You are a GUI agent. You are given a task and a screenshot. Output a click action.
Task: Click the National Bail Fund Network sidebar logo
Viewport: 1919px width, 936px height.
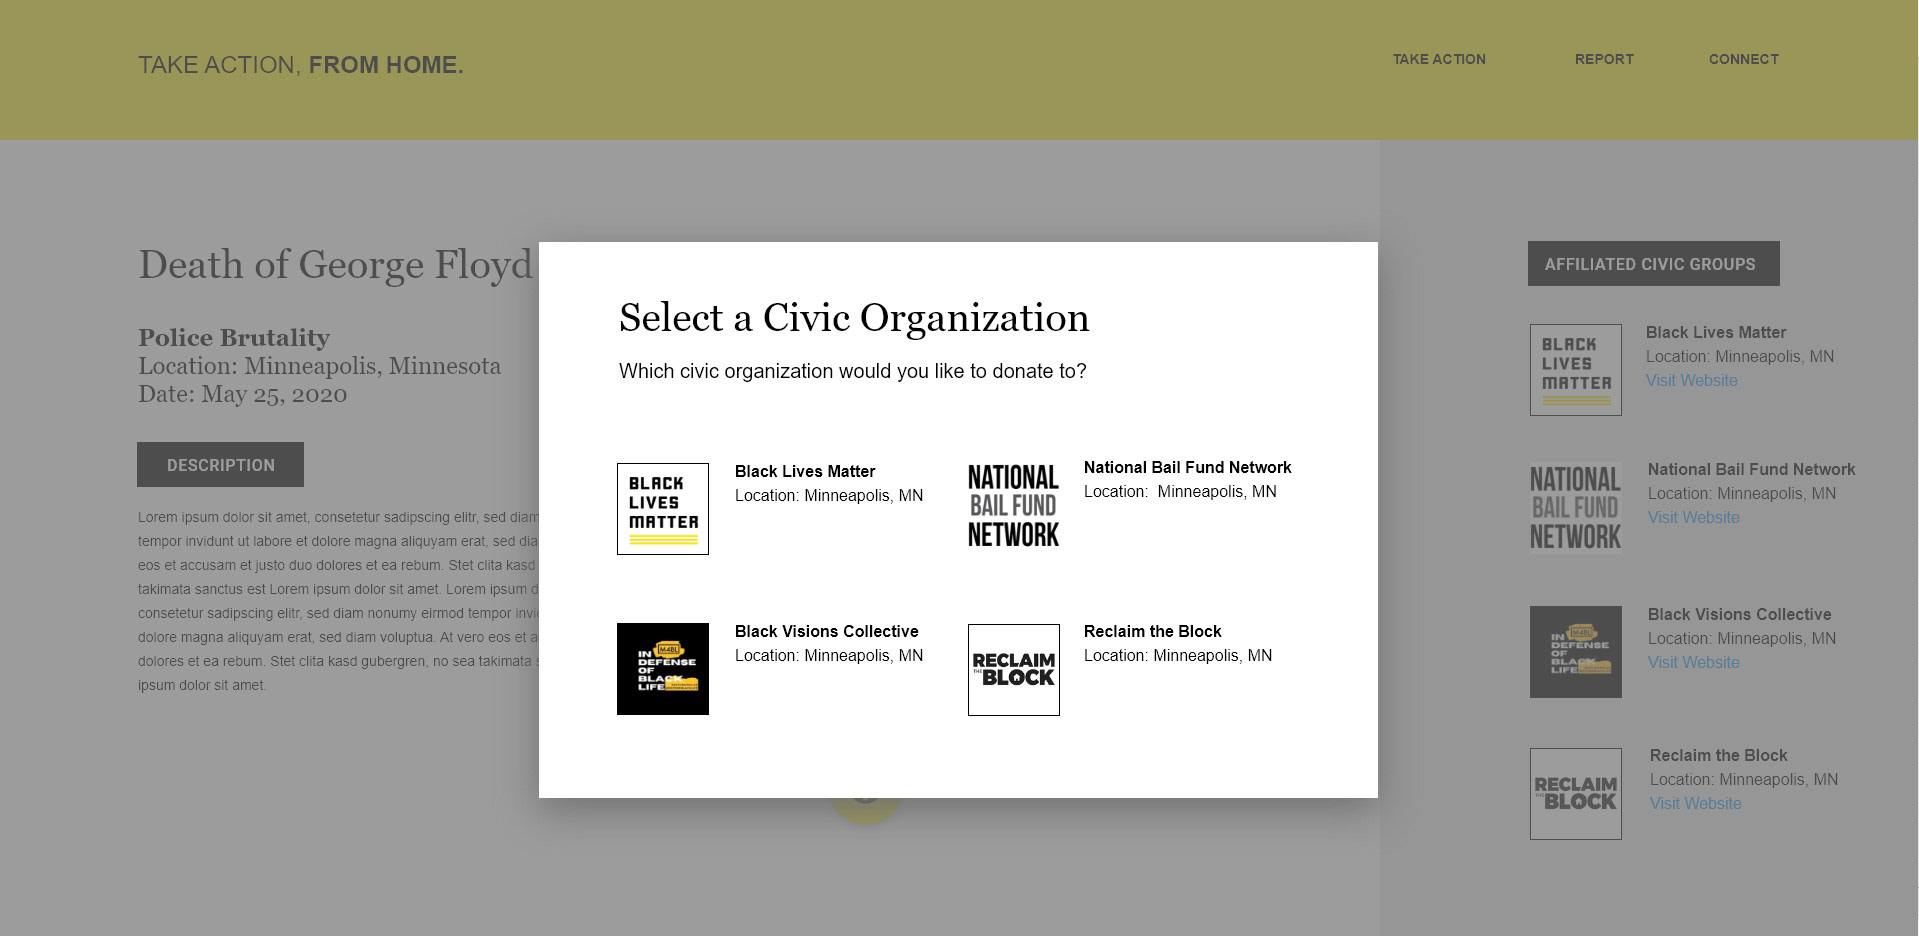coord(1575,508)
